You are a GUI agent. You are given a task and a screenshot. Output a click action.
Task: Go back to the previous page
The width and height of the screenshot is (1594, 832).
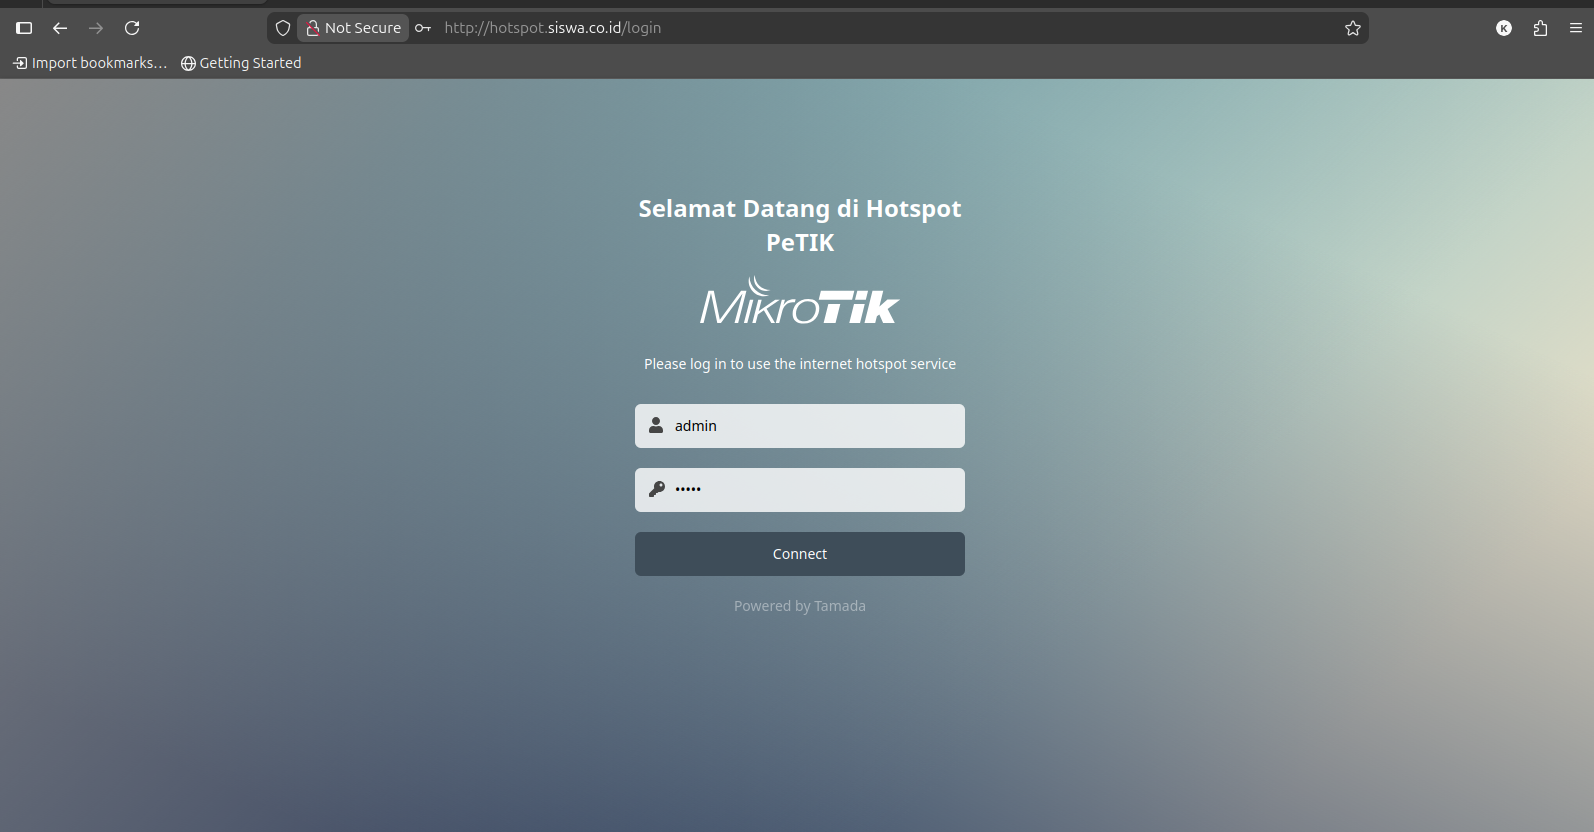click(x=60, y=28)
